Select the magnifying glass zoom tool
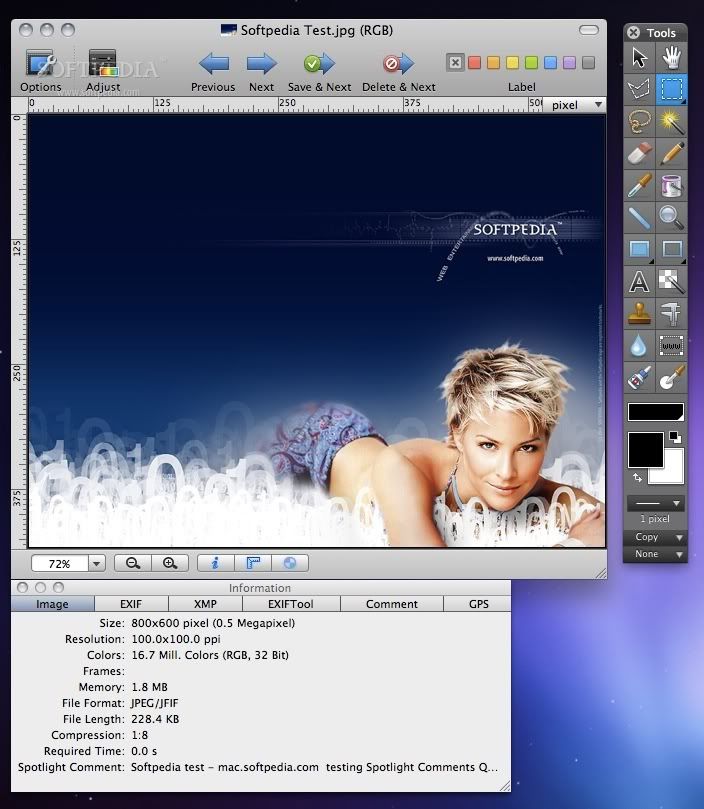This screenshot has height=809, width=704. pyautogui.click(x=671, y=217)
